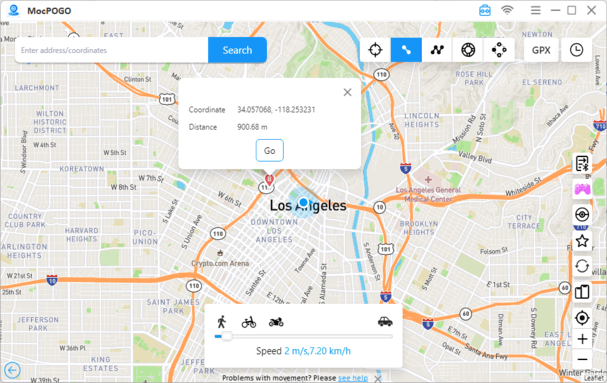The image size is (607, 383).
Task: Click the pink game controller icon
Action: [x=582, y=189]
